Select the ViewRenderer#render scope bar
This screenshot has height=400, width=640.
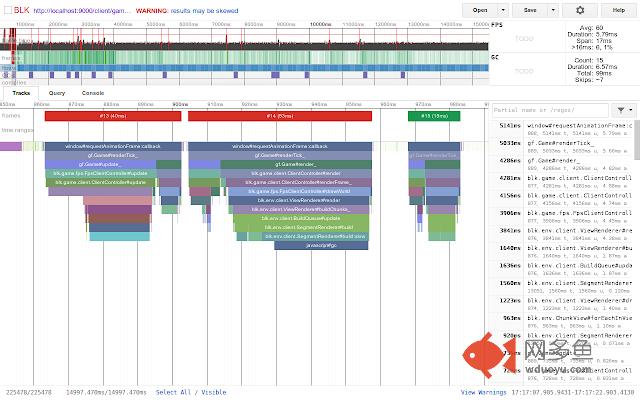click(x=299, y=200)
